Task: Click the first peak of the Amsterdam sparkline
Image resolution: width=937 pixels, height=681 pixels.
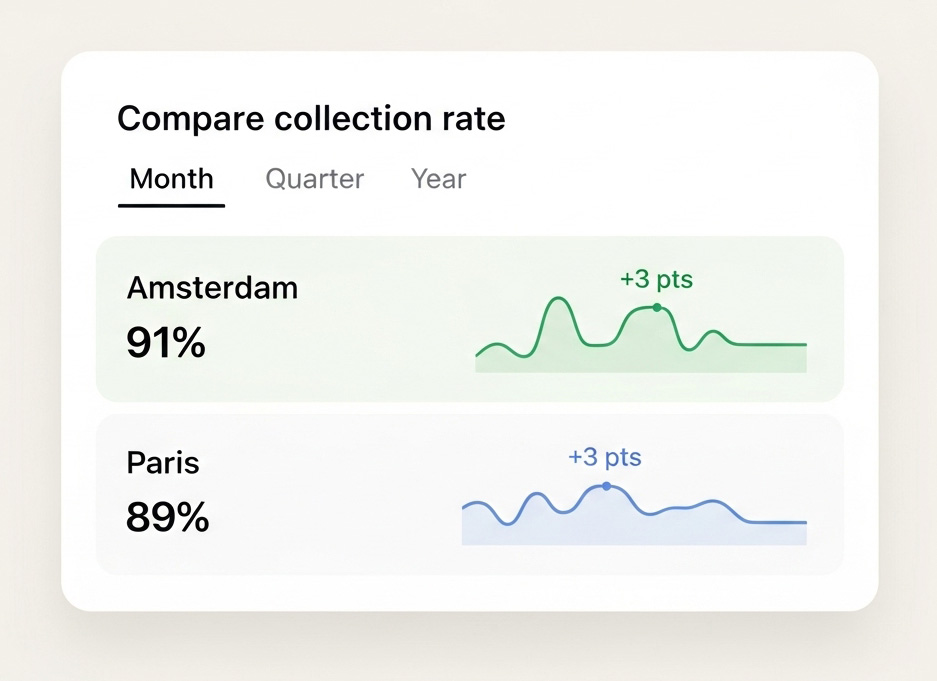Action: 558,298
